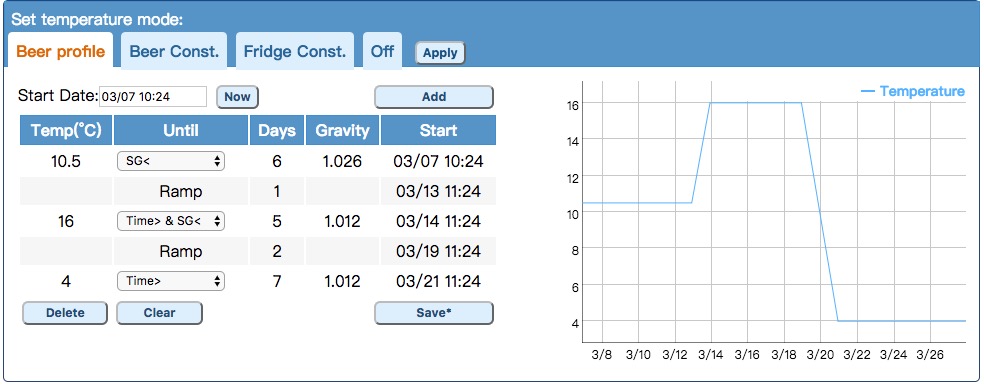Switch to the Beer Const. tab
This screenshot has width=984, height=389.
[174, 51]
